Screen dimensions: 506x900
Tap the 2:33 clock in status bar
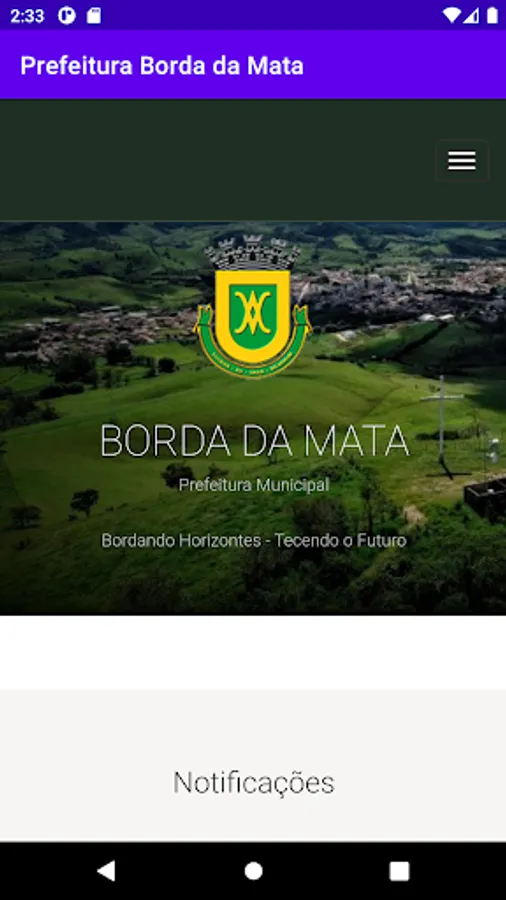point(27,15)
